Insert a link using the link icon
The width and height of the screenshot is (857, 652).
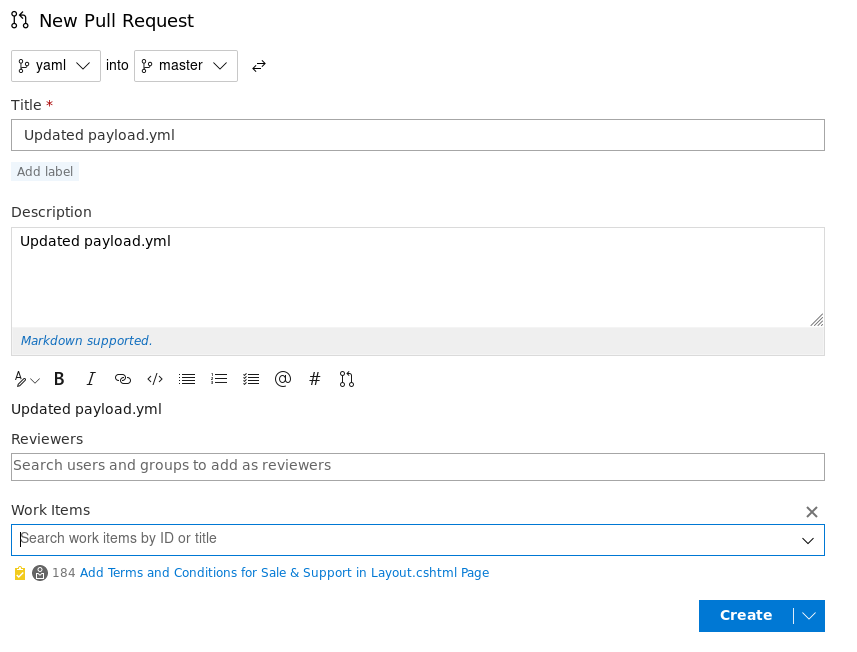(123, 379)
